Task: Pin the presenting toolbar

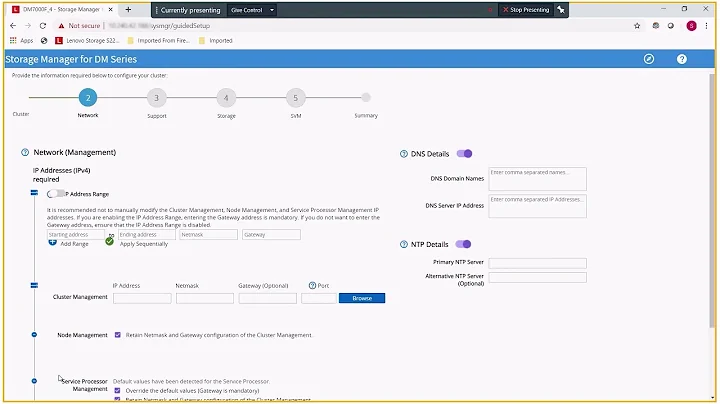Action: (561, 10)
